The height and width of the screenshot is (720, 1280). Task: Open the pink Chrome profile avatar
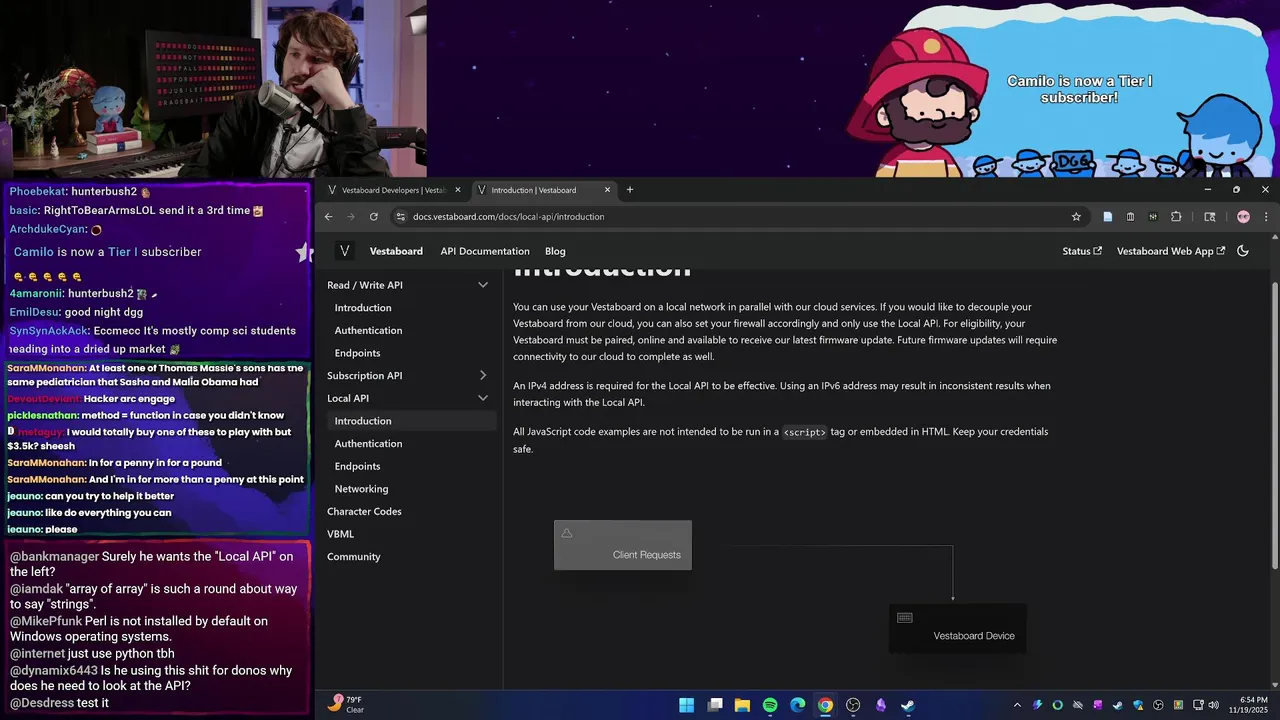[x=1243, y=216]
